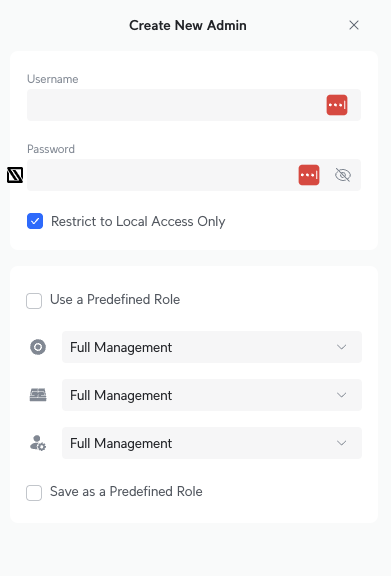Screen dimensions: 391x576
Task: Click the black striped extension icon beside Password
Action: tap(15, 175)
